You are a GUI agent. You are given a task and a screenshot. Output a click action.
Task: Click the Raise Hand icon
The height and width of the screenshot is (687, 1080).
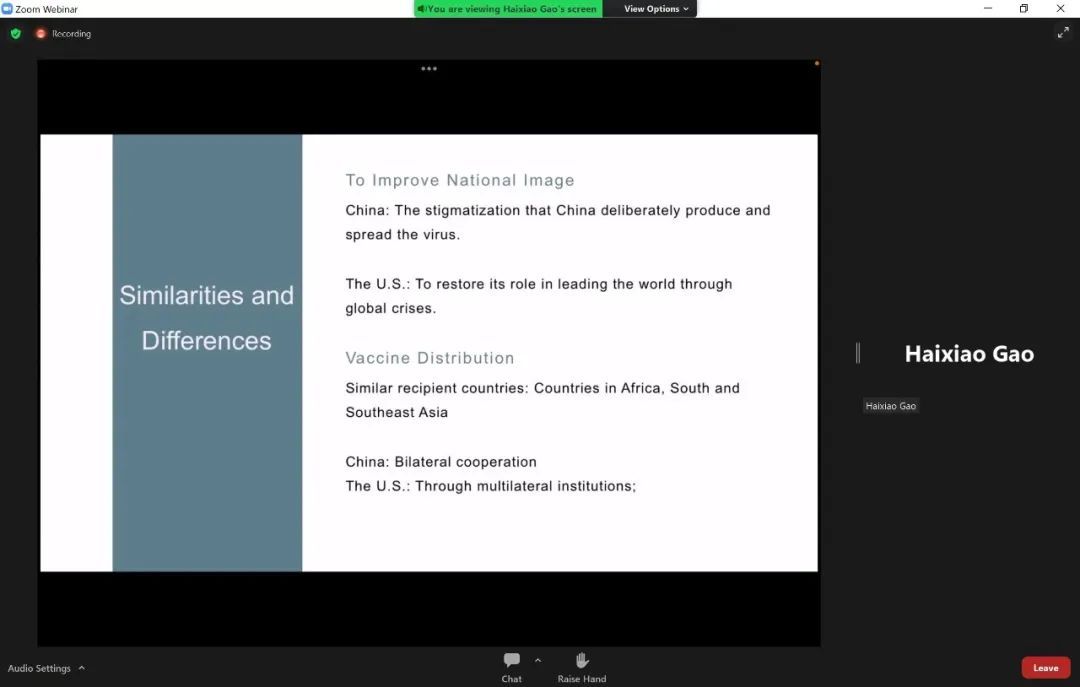coord(582,660)
